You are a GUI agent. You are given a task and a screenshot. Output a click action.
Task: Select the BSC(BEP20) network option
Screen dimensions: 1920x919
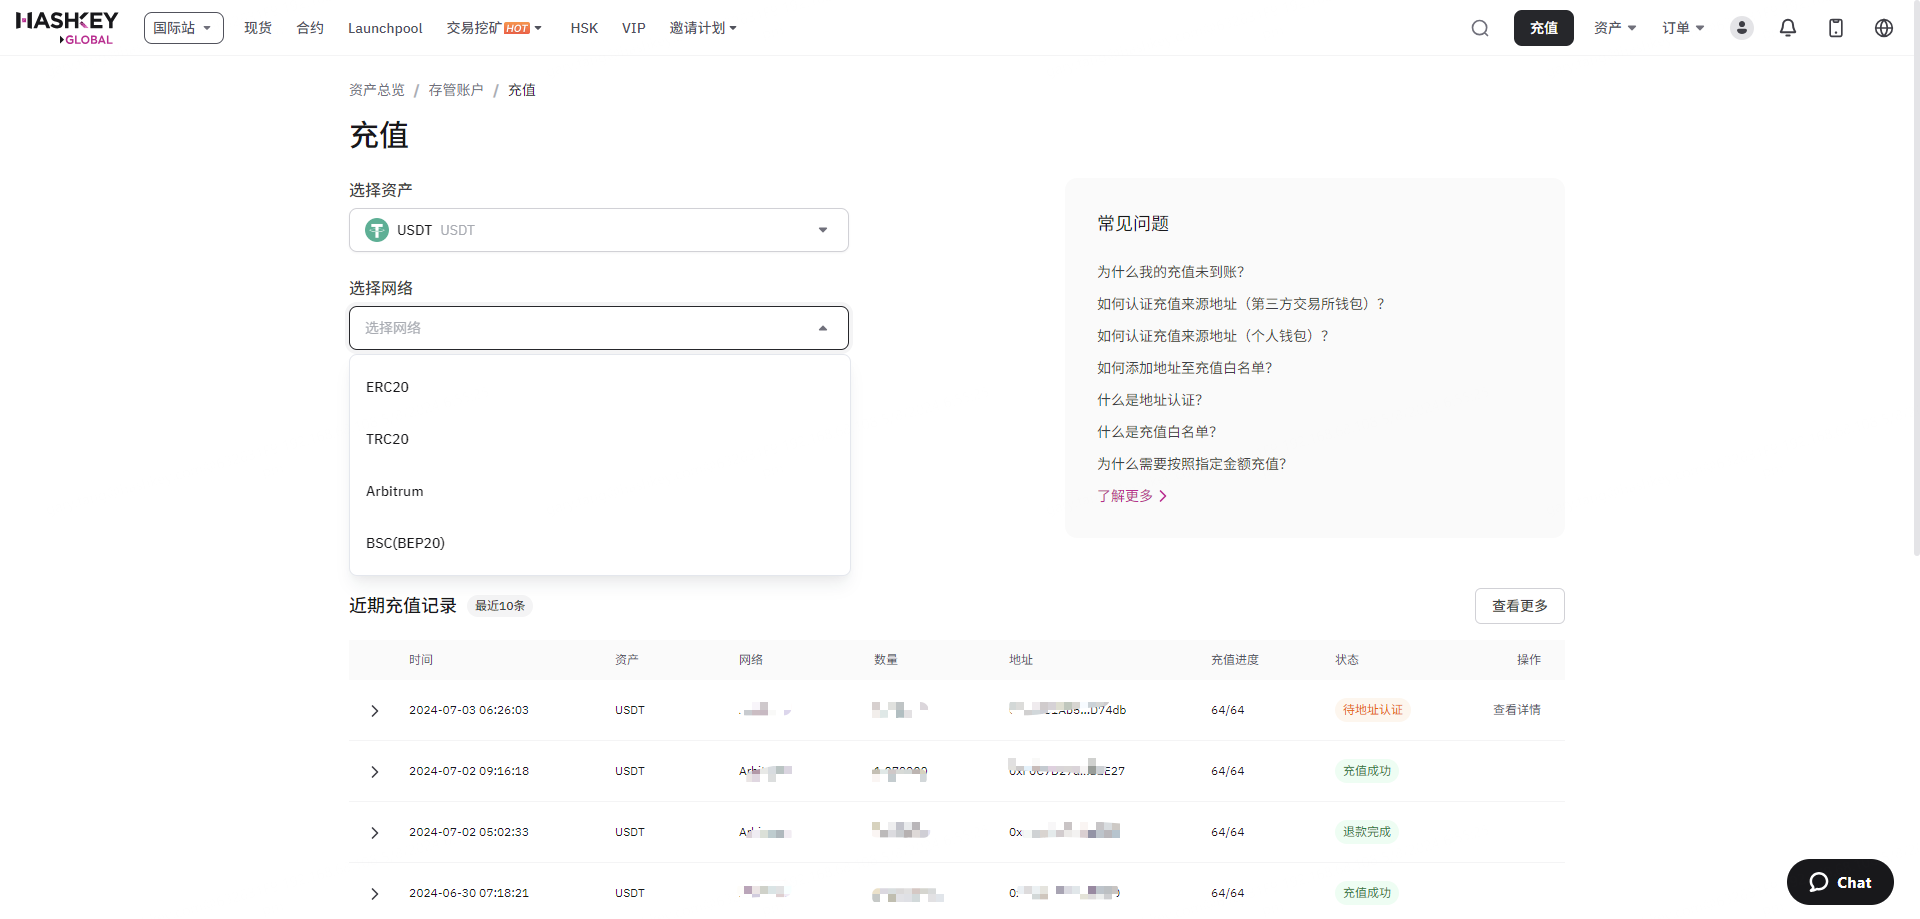[x=600, y=543]
